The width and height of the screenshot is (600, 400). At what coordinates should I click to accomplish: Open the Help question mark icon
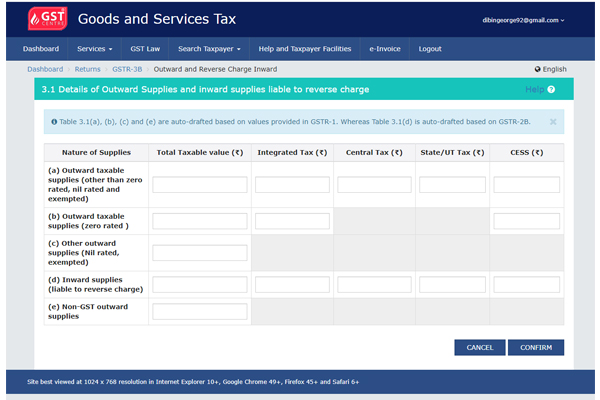point(551,90)
